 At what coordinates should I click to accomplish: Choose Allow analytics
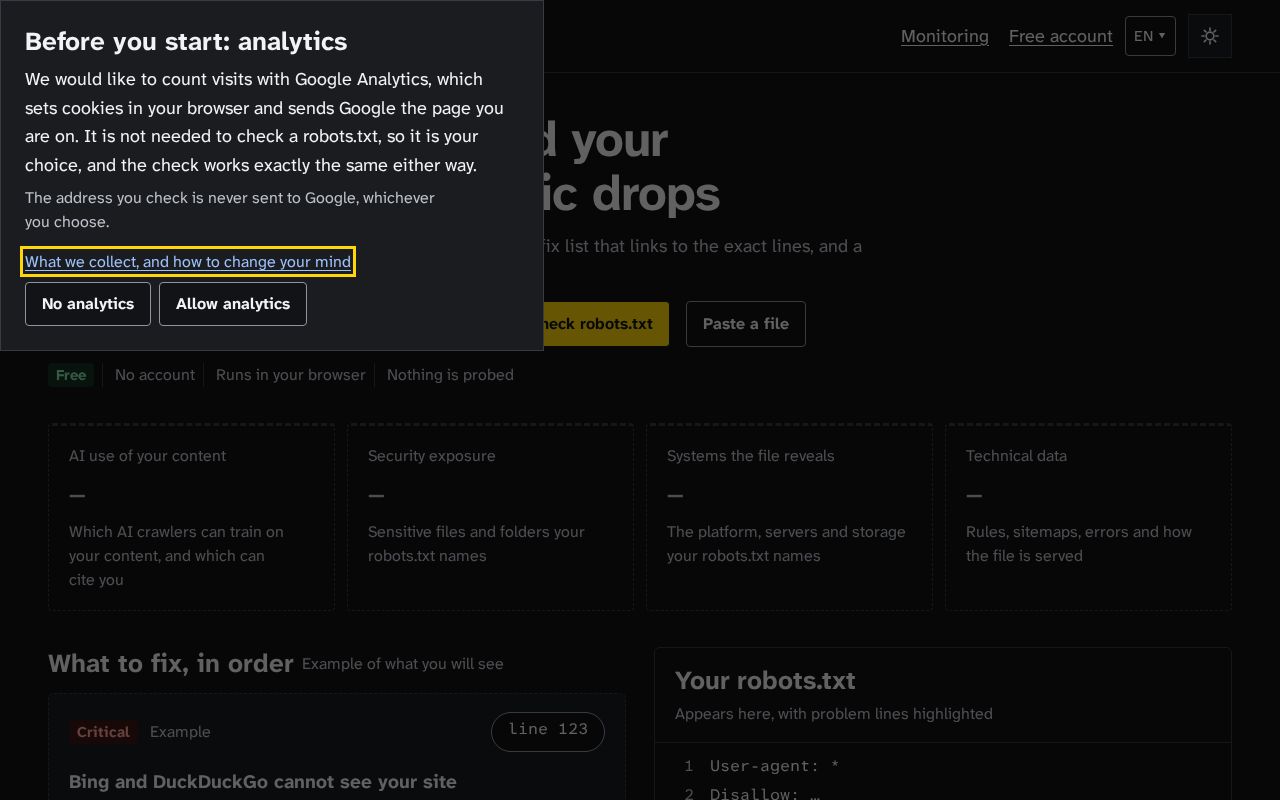click(233, 304)
